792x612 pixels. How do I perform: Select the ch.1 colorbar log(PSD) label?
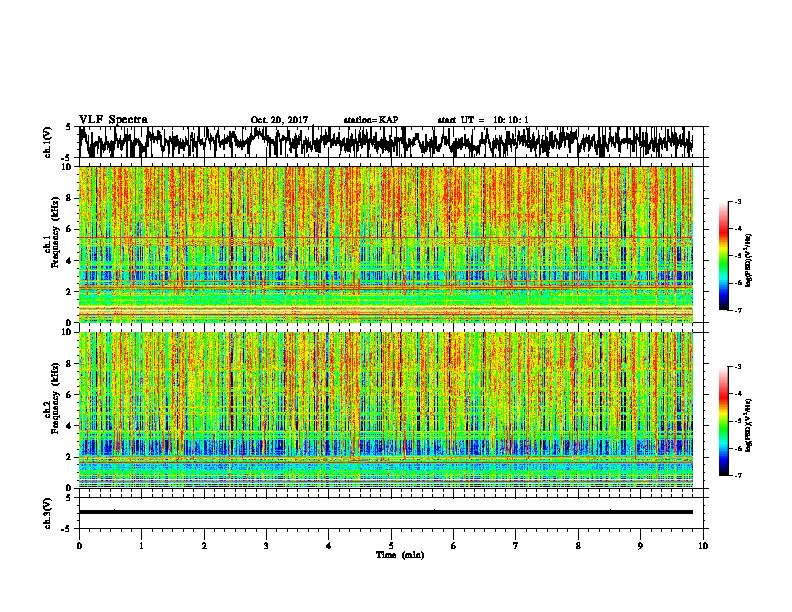pos(748,261)
